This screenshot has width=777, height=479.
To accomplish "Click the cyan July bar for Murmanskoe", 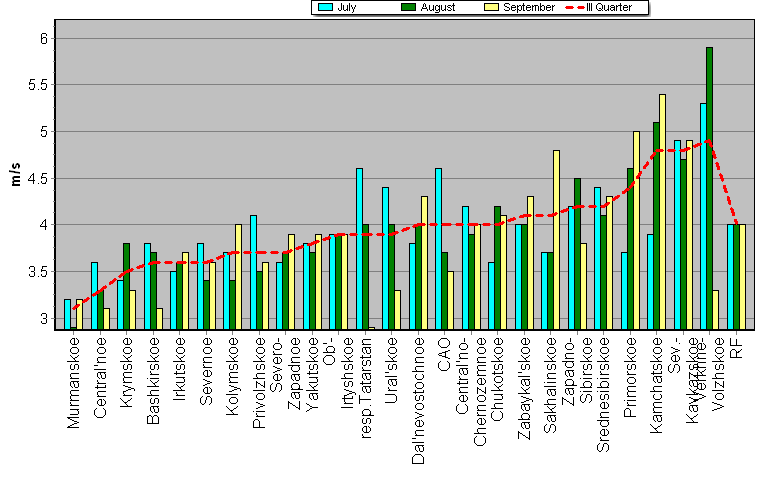I will click(x=67, y=315).
